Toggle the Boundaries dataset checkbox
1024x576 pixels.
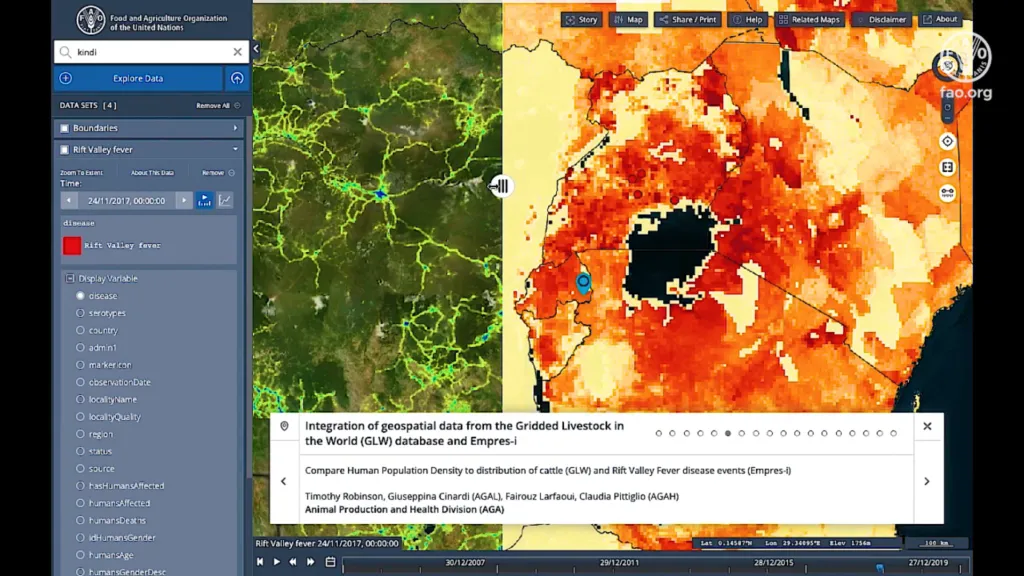coord(65,128)
